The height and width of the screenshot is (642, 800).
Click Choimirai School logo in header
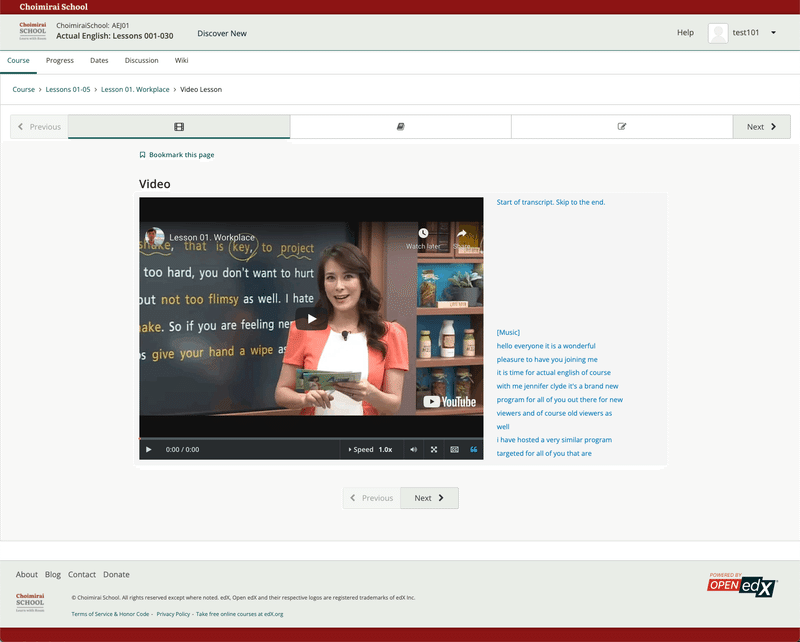[33, 31]
